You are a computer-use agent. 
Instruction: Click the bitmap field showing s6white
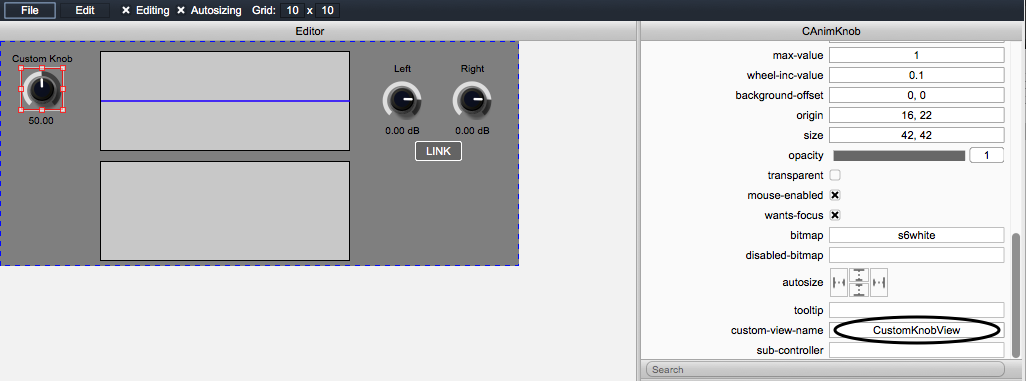pos(917,235)
